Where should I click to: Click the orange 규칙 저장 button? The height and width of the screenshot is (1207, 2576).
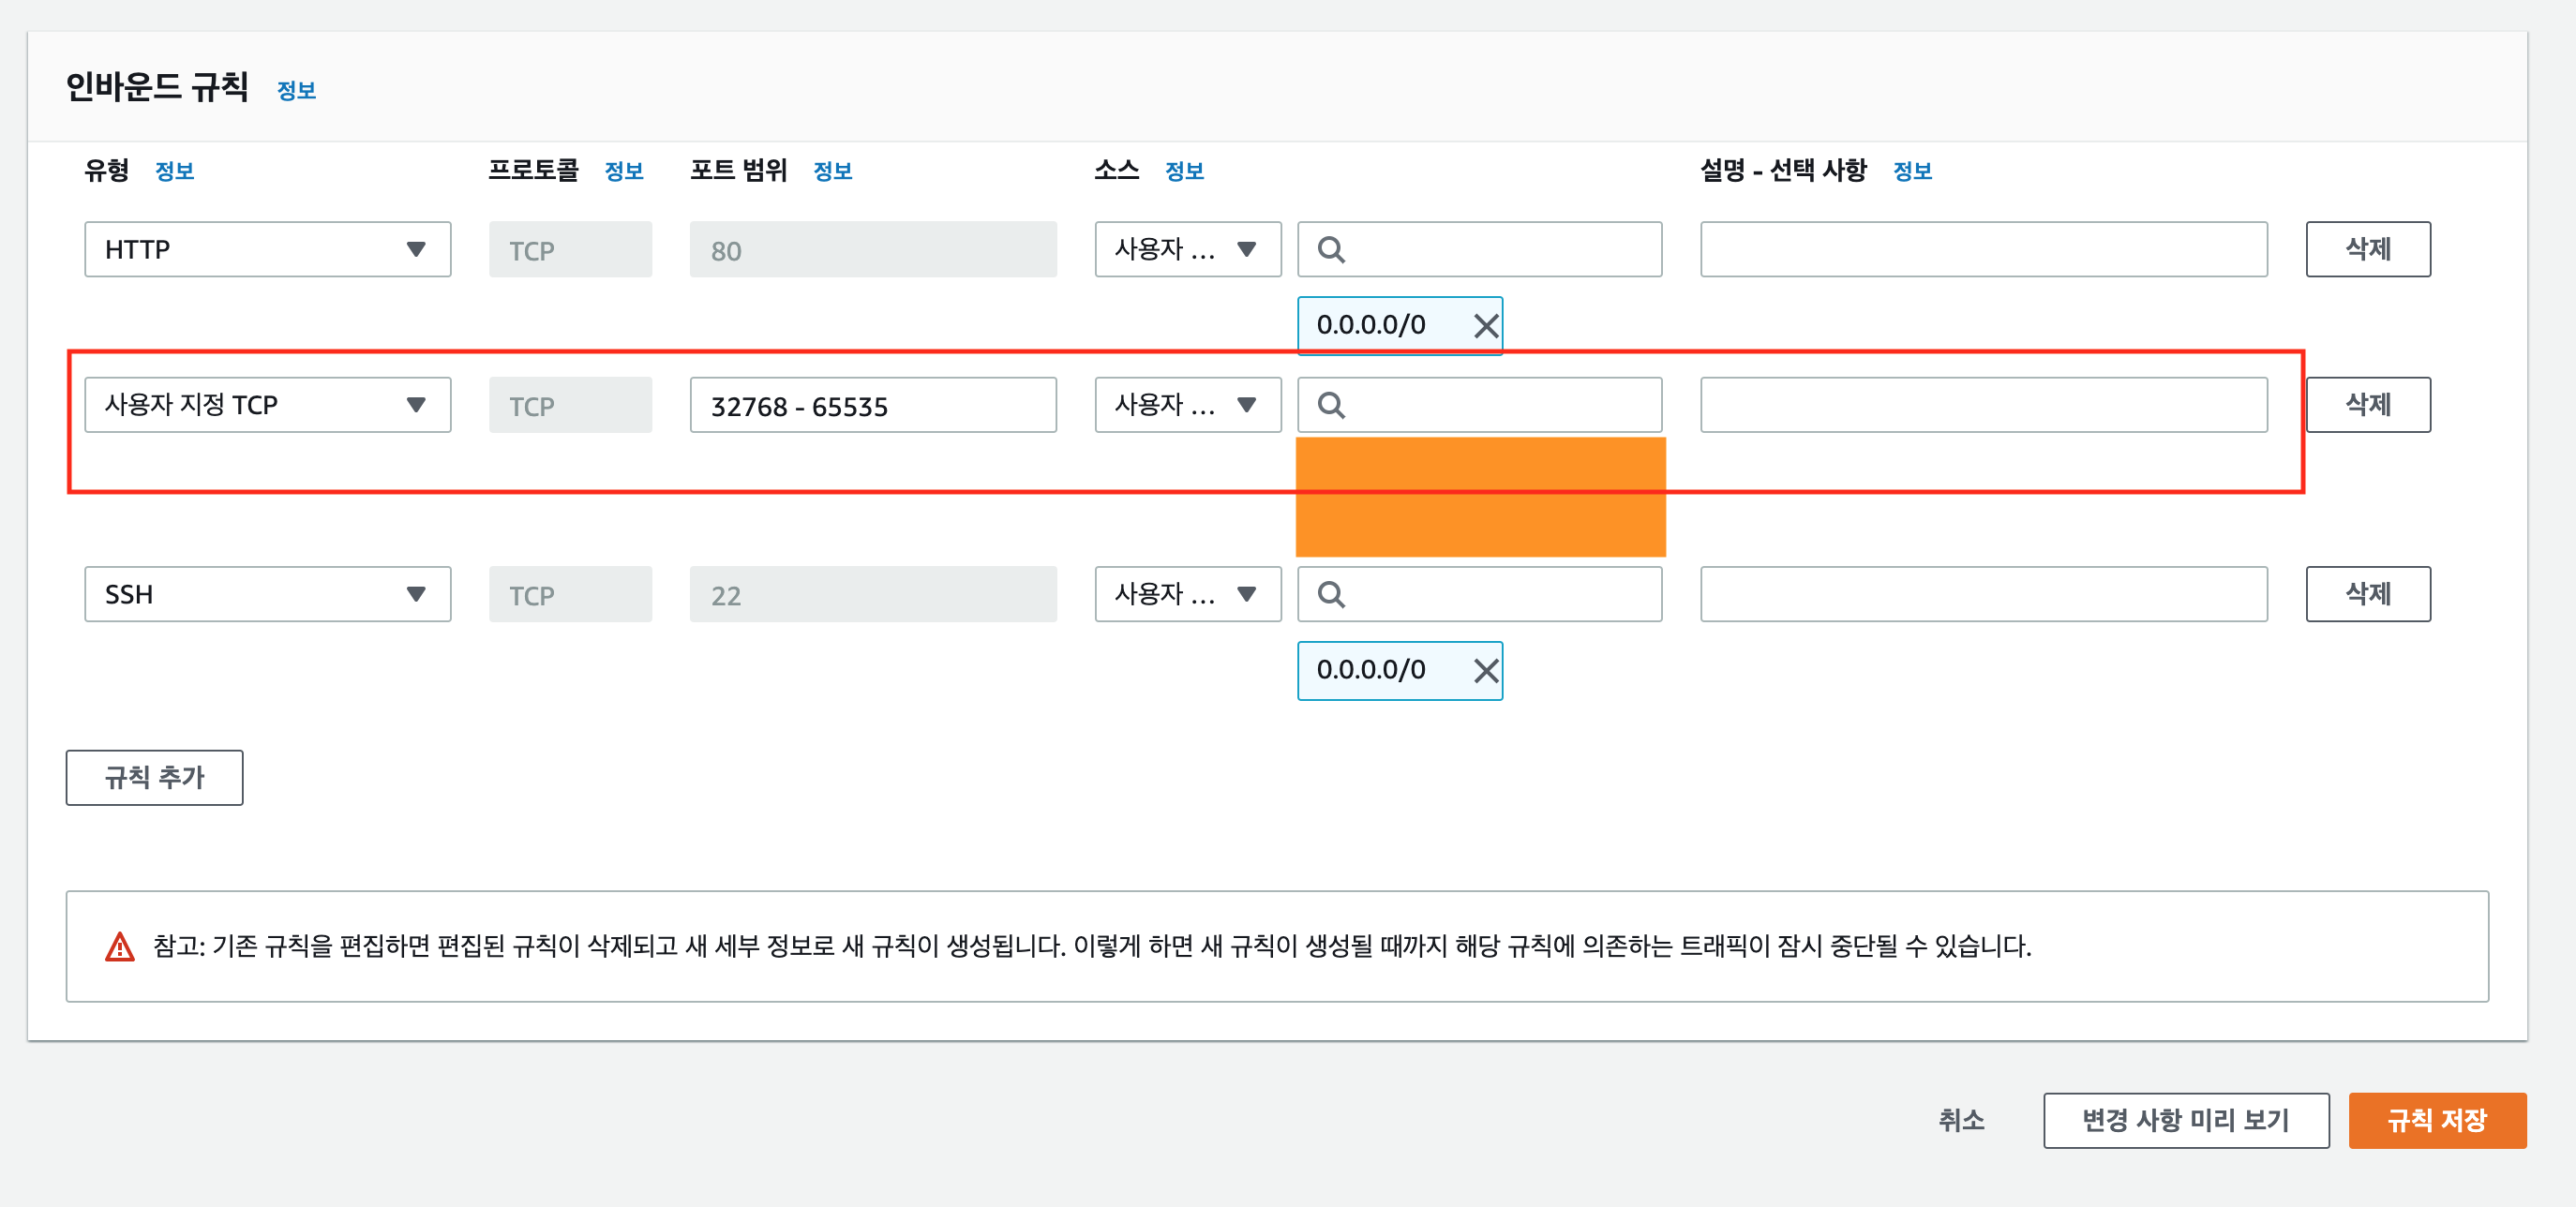2436,1120
